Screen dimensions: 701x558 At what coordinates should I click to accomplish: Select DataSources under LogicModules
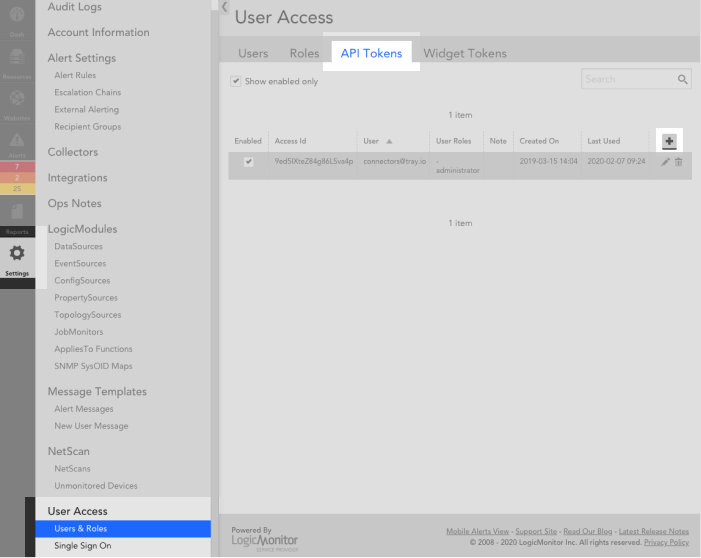[78, 246]
